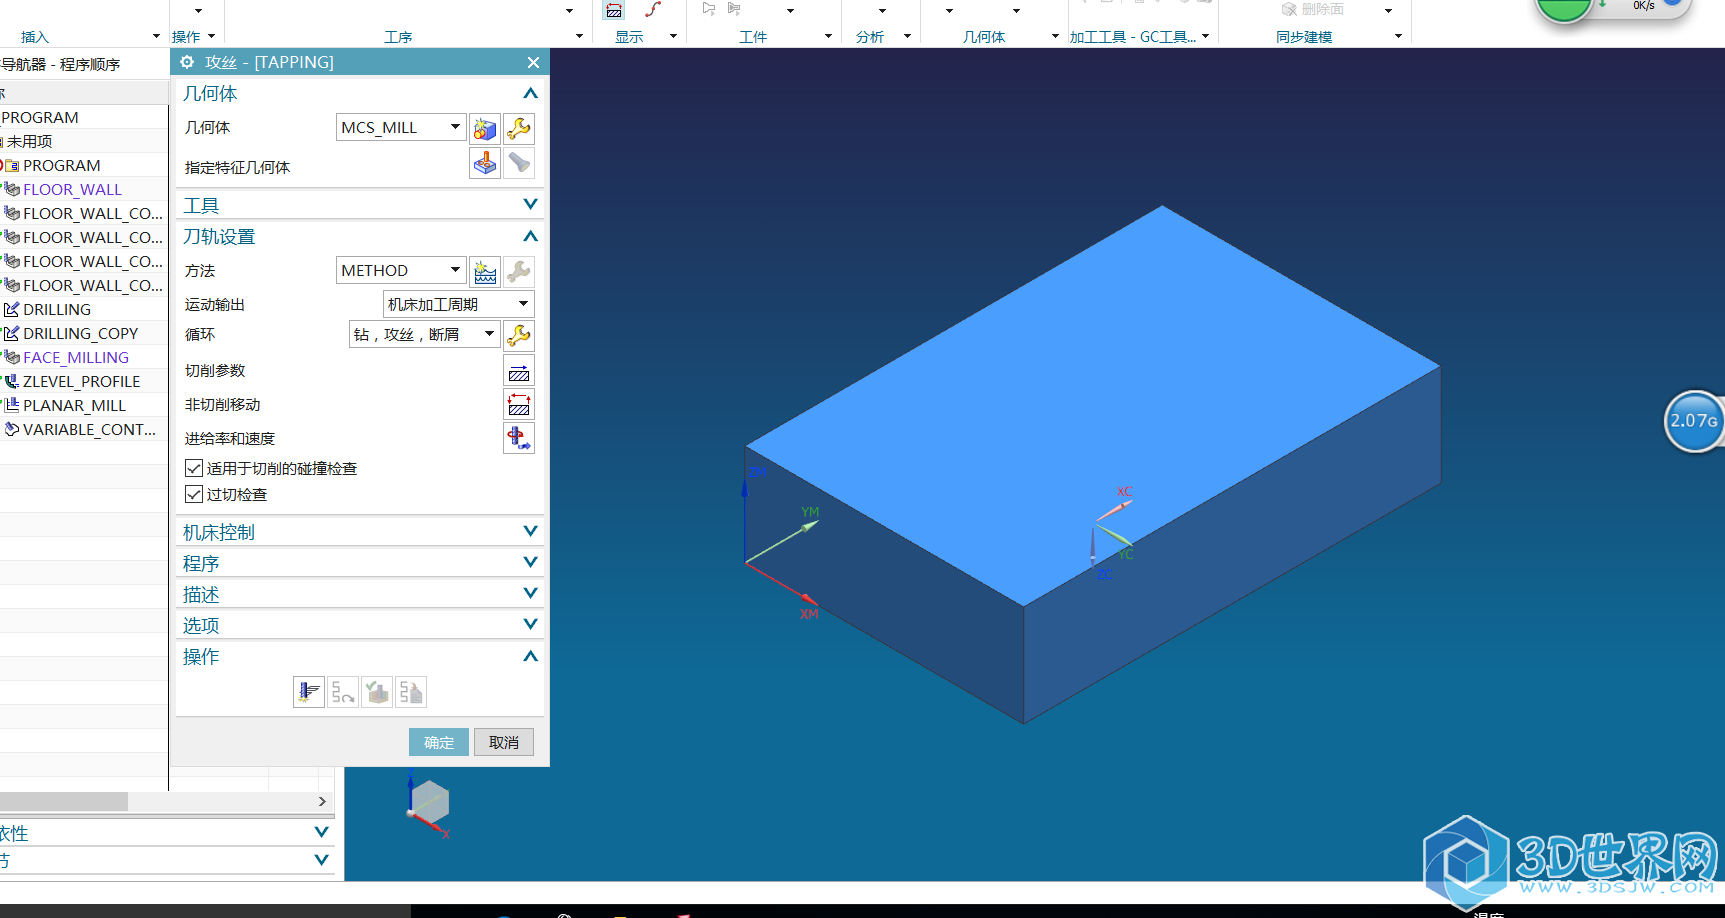
Task: Click the display feature geometry flashlight icon
Action: tap(519, 163)
